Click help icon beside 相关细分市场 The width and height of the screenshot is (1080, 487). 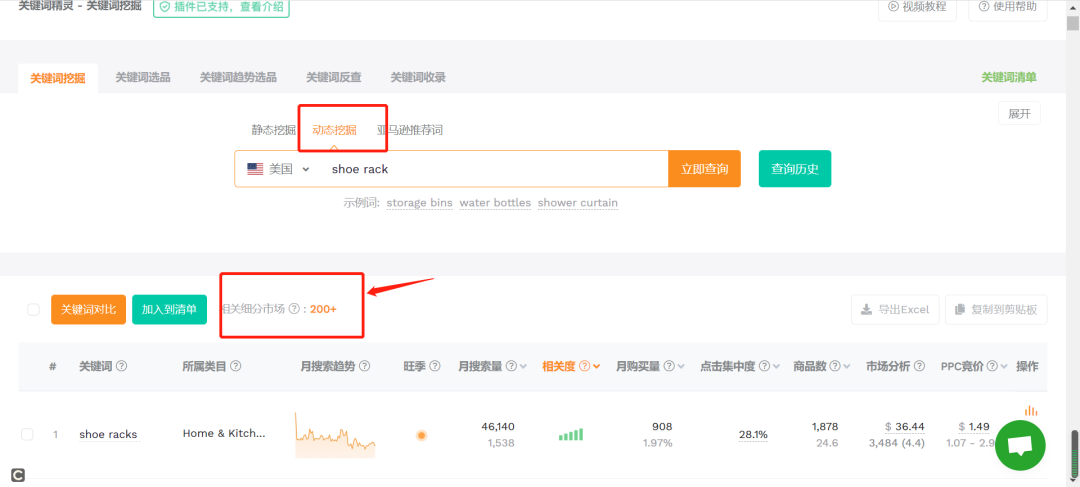click(293, 309)
